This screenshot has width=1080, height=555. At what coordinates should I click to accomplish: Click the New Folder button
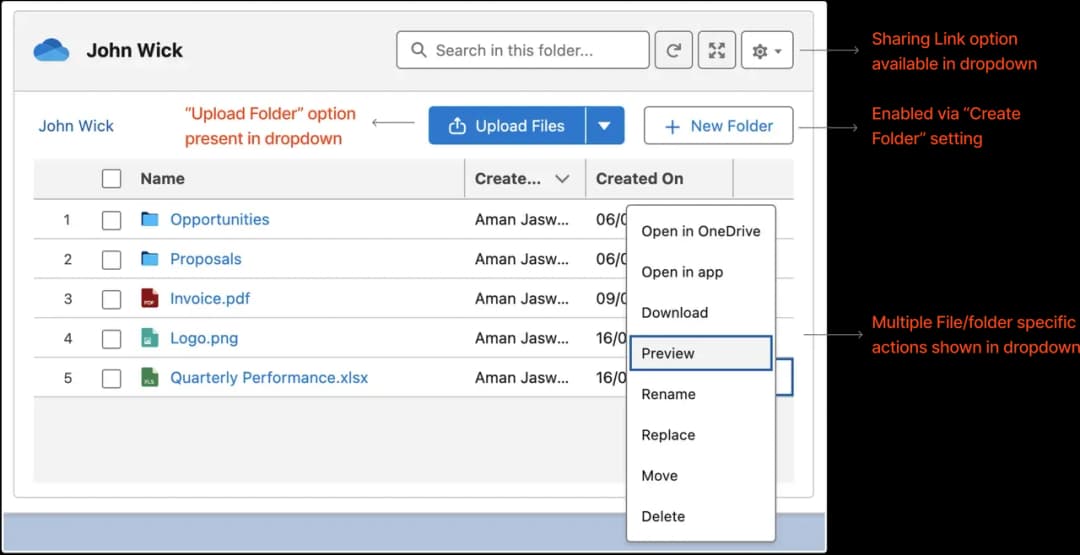718,125
